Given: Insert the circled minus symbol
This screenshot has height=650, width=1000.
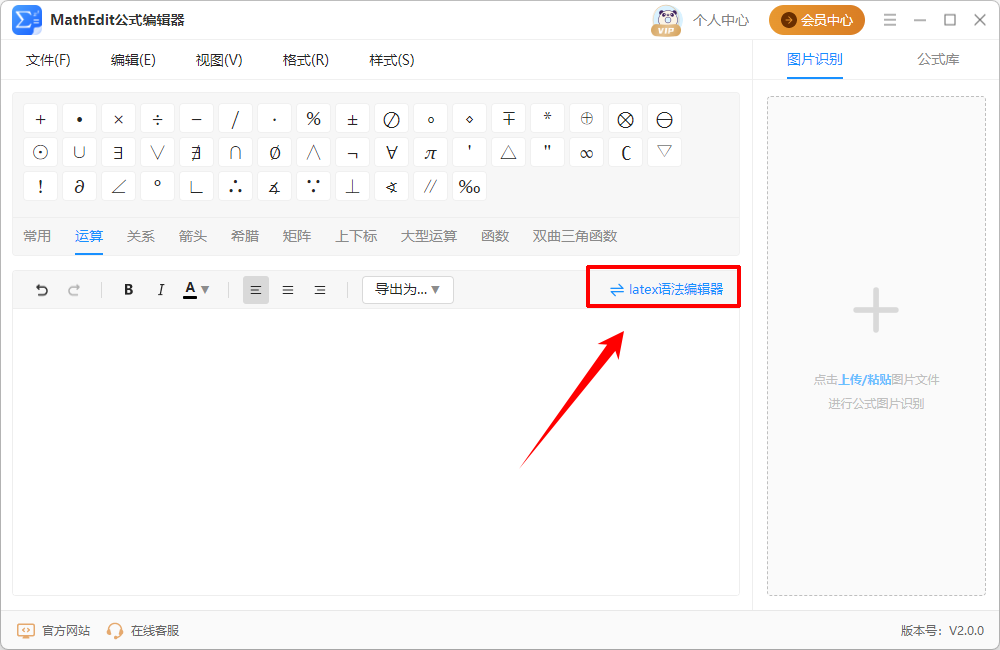Looking at the screenshot, I should (664, 119).
